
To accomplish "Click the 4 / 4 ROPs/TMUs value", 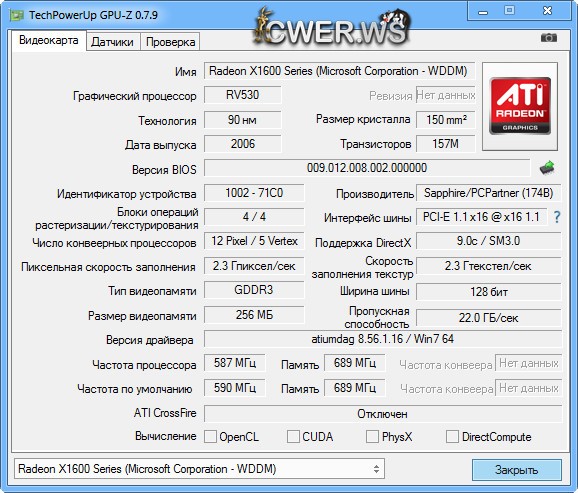I will coord(254,217).
